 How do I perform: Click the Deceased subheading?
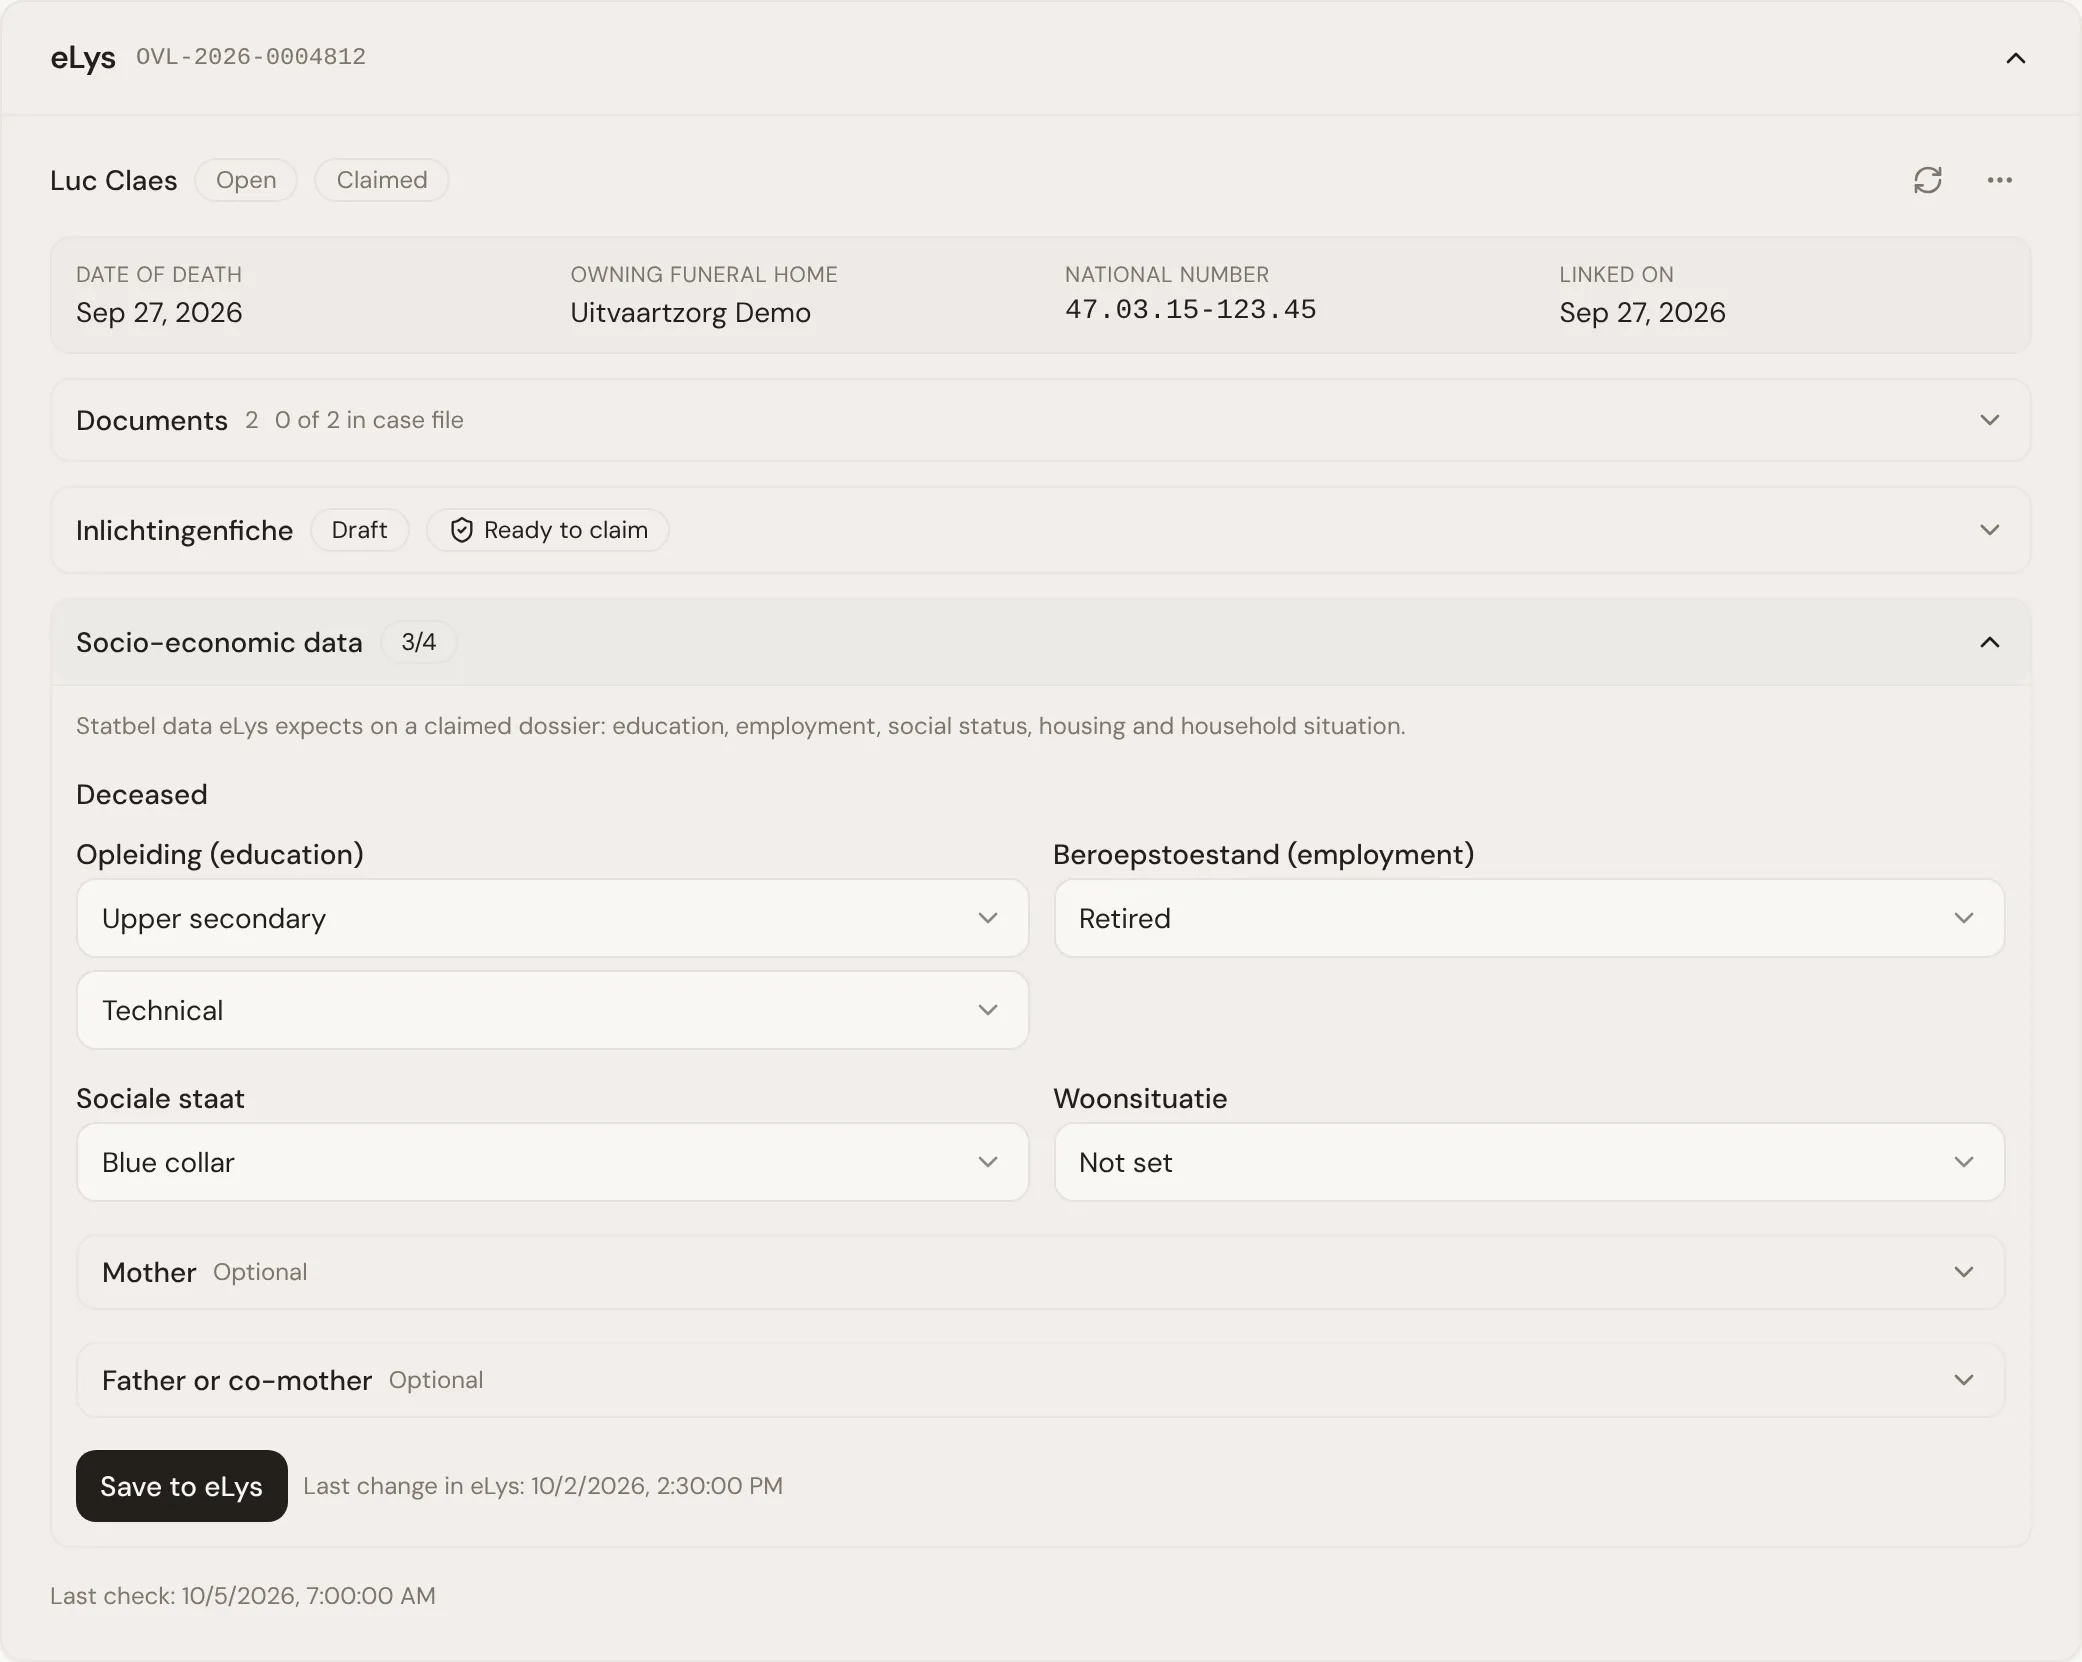click(x=142, y=795)
